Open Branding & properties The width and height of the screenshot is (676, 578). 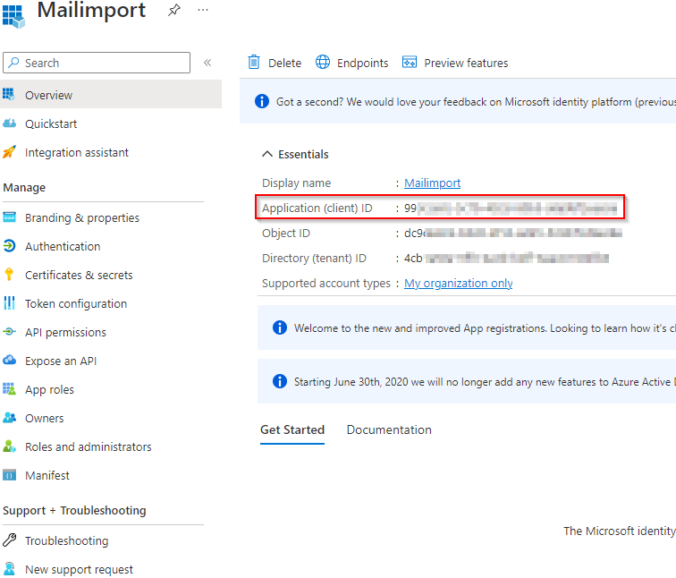[x=82, y=218]
